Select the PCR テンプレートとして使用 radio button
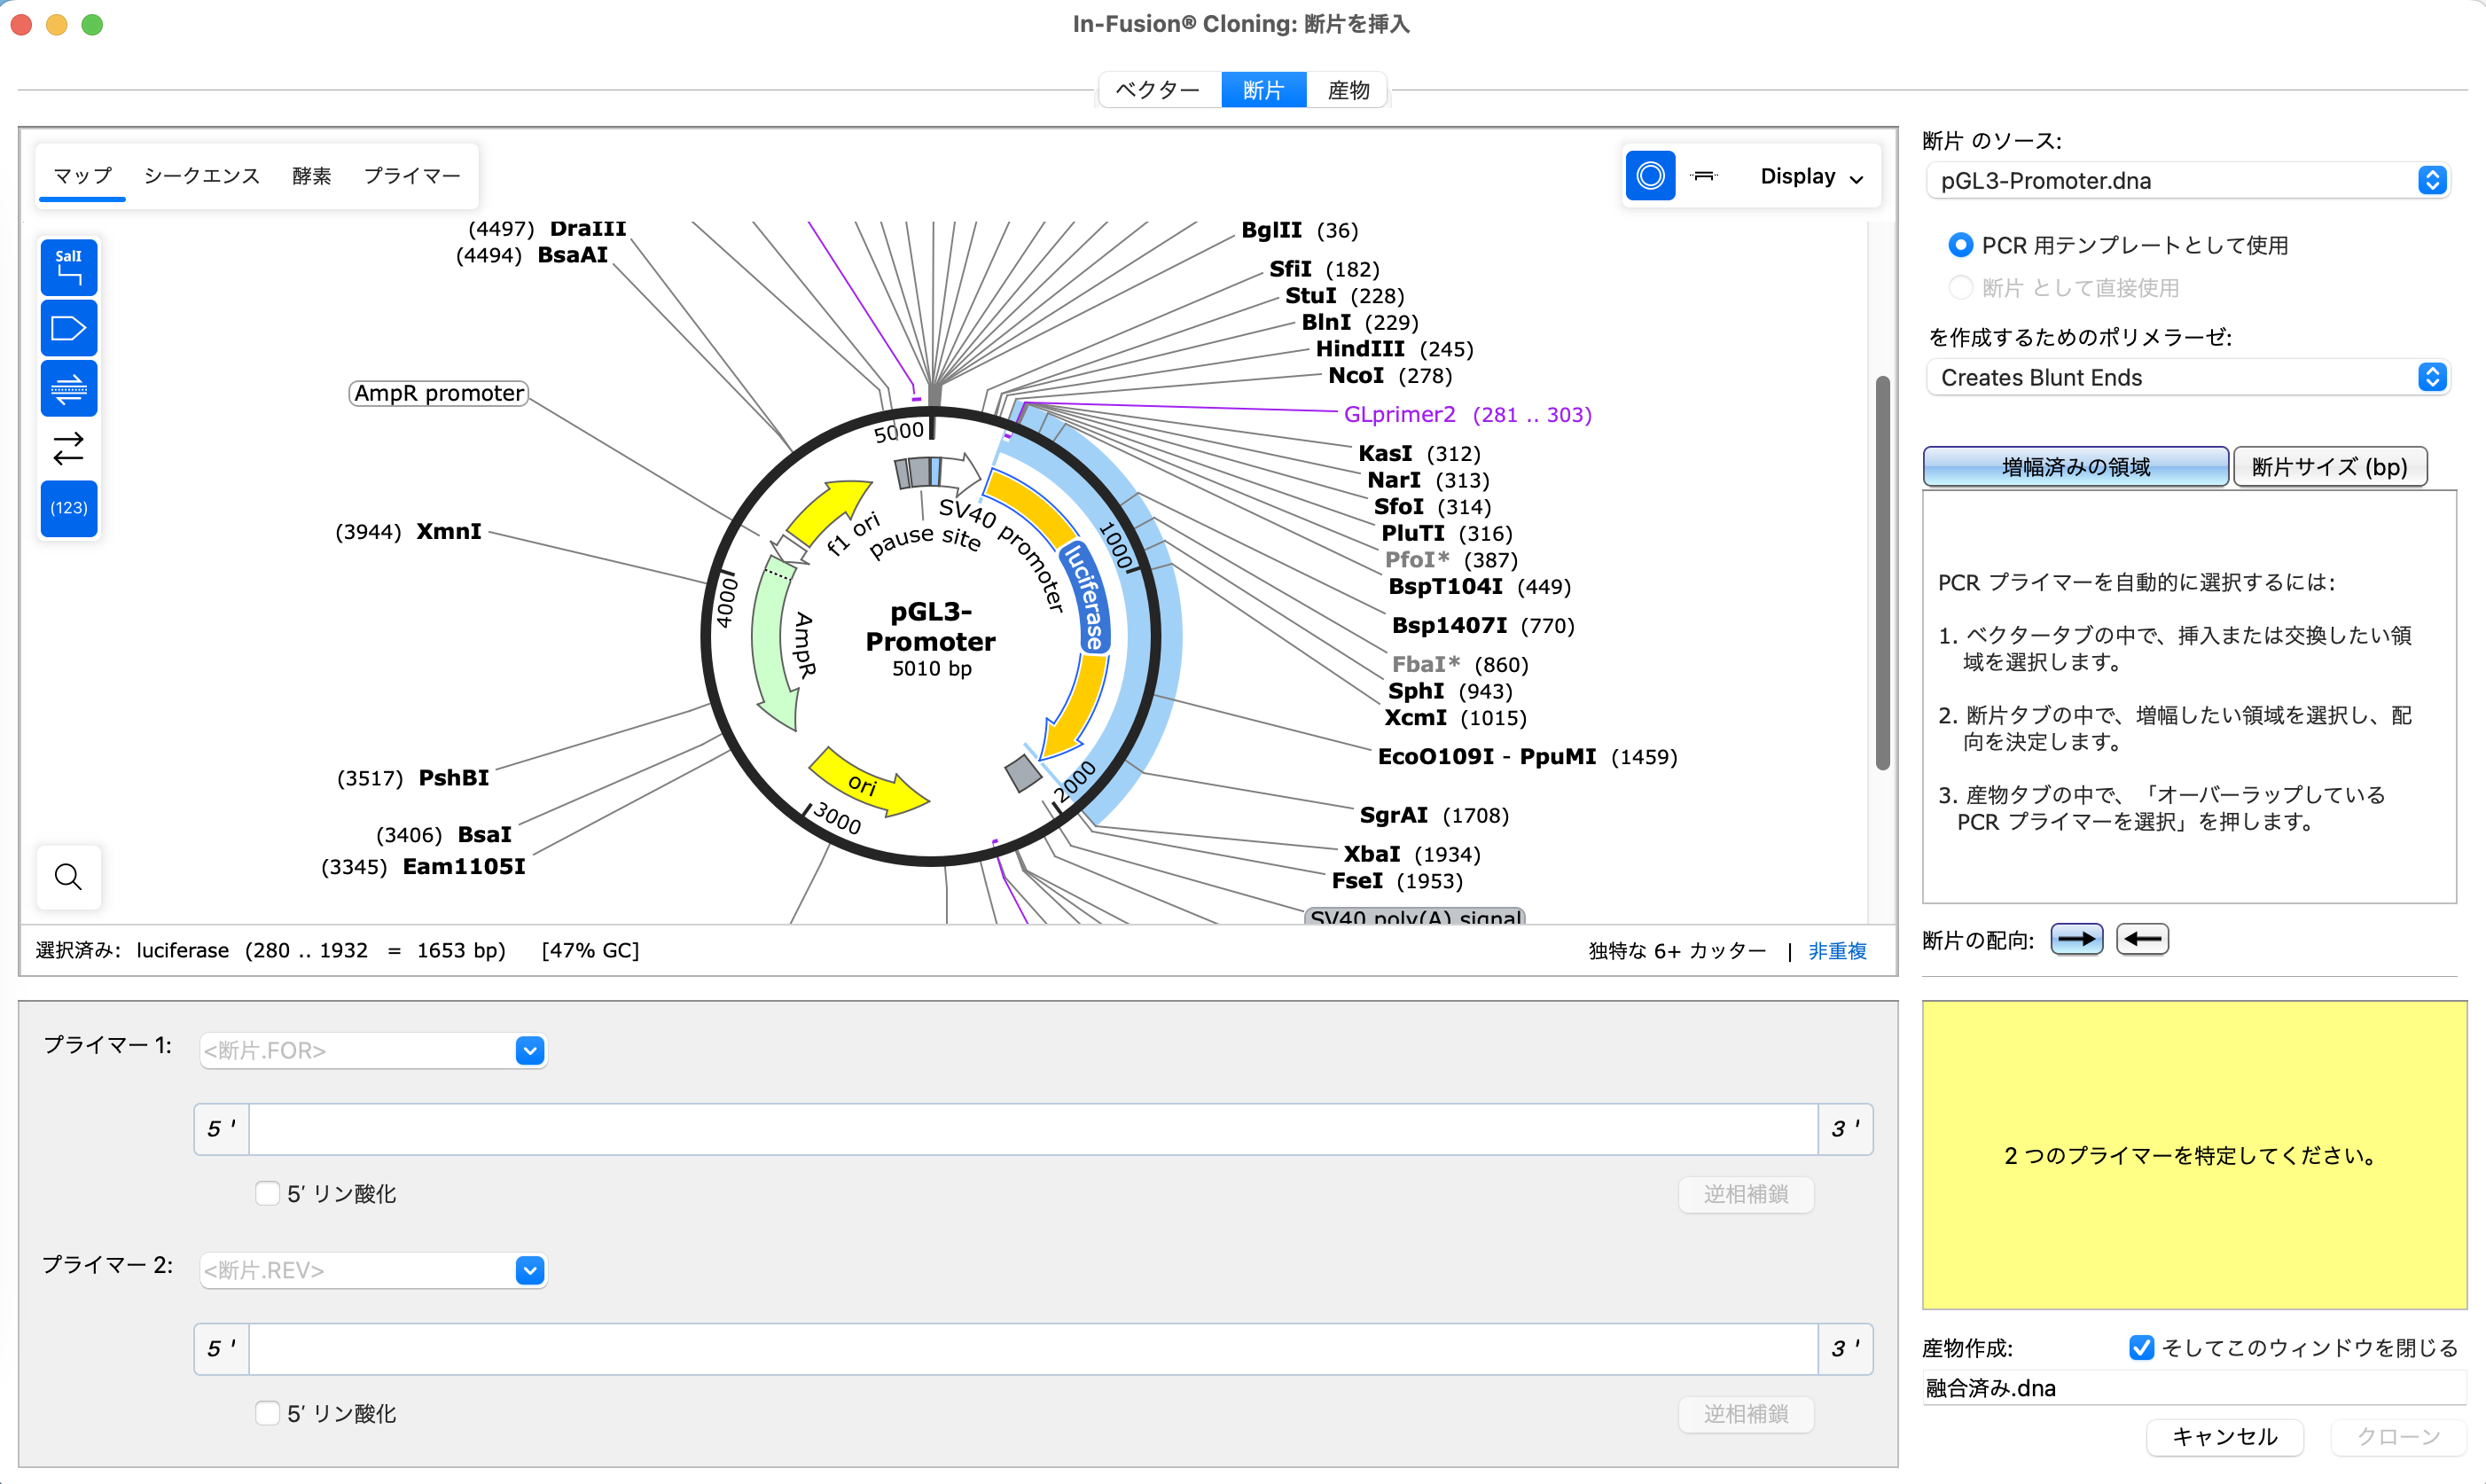The width and height of the screenshot is (2486, 1484). [1962, 244]
